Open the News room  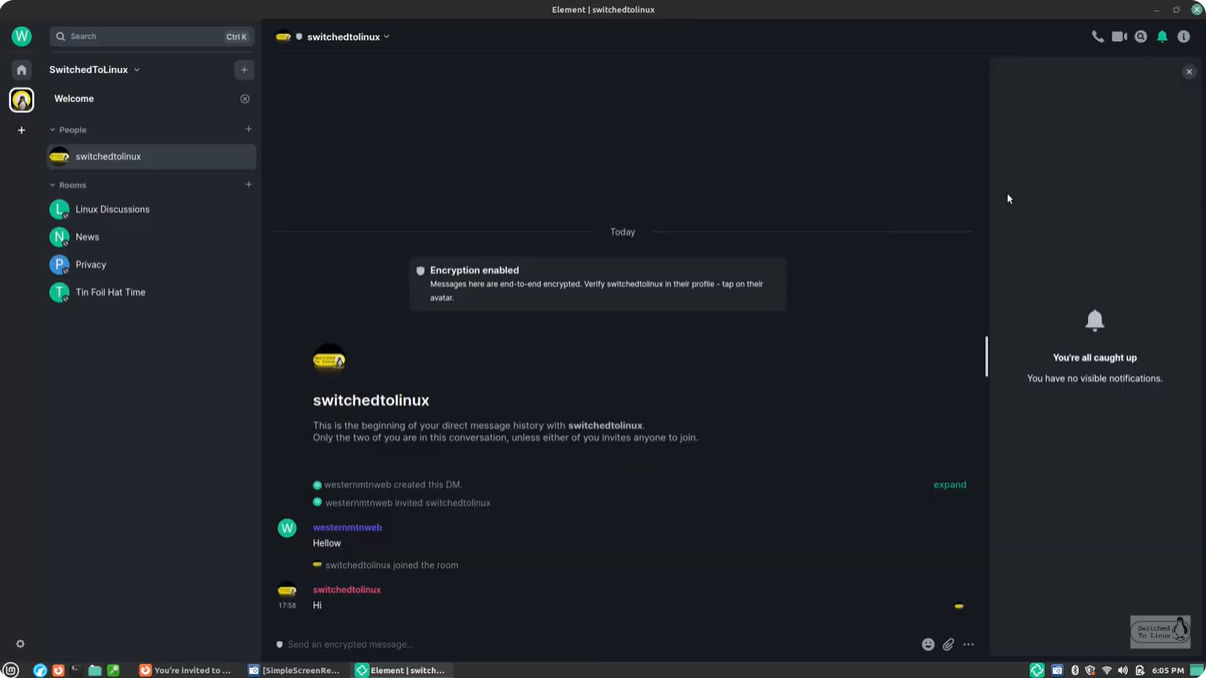point(151,237)
